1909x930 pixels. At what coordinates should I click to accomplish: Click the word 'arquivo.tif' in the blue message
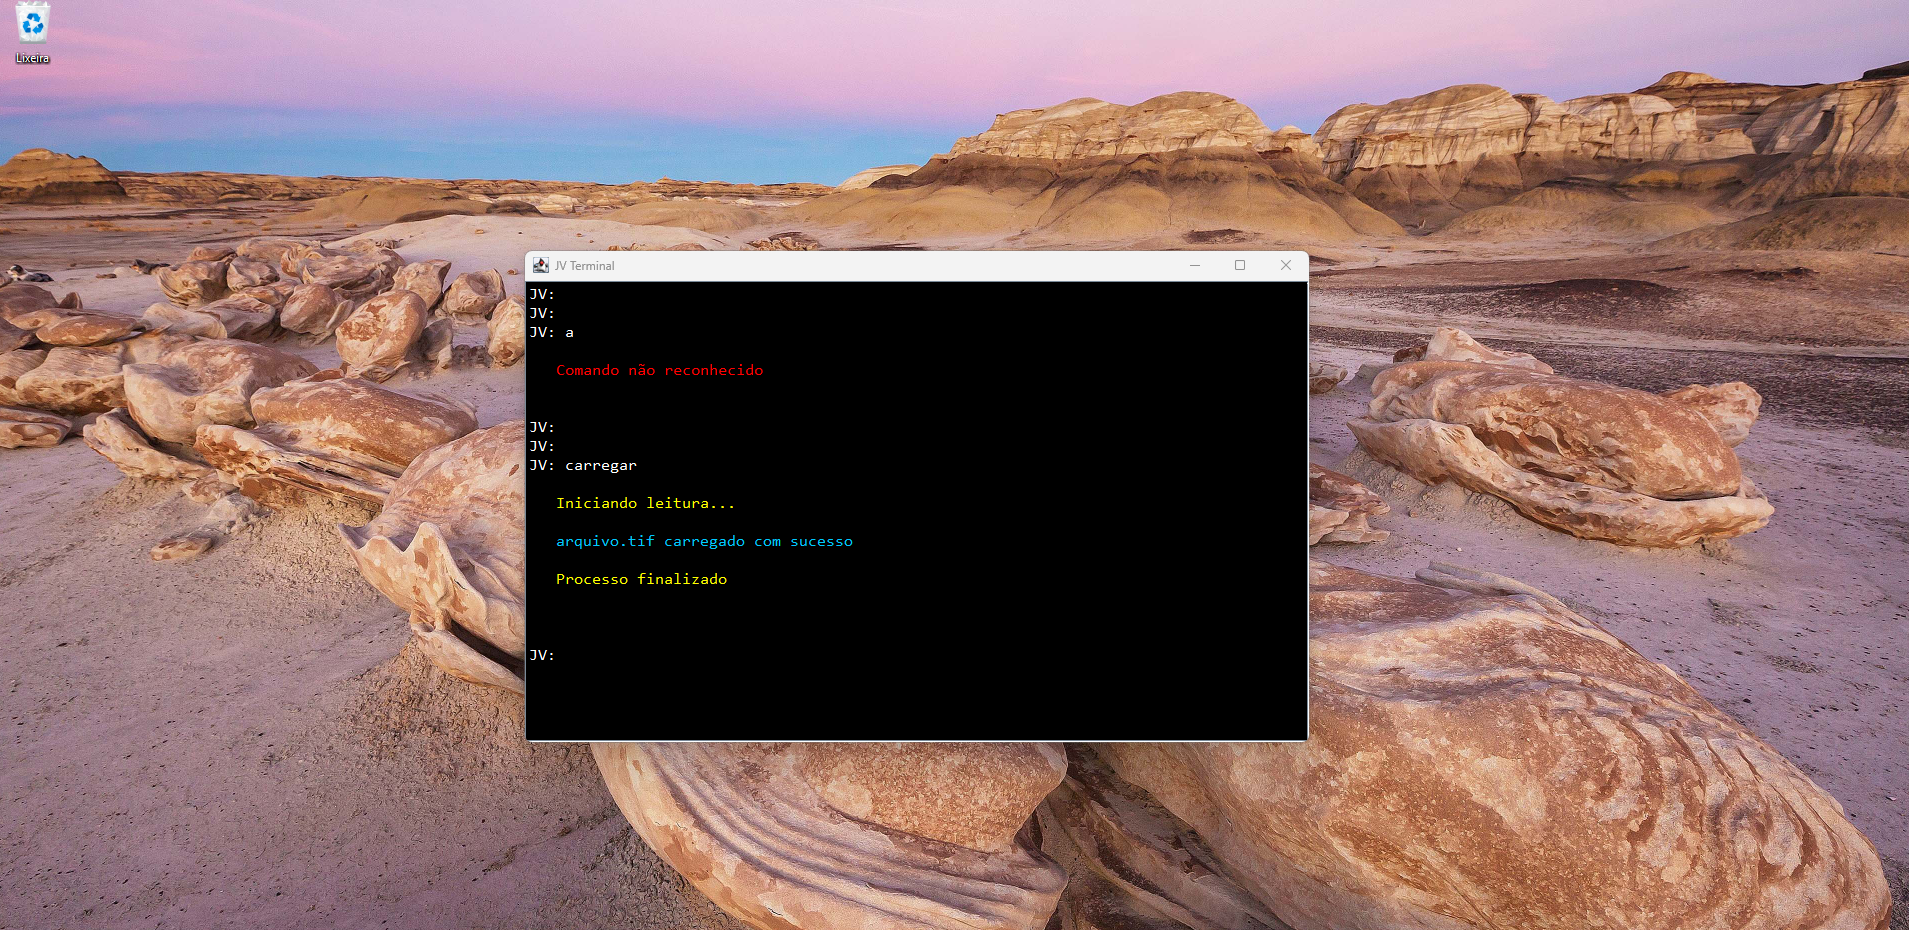click(x=605, y=541)
